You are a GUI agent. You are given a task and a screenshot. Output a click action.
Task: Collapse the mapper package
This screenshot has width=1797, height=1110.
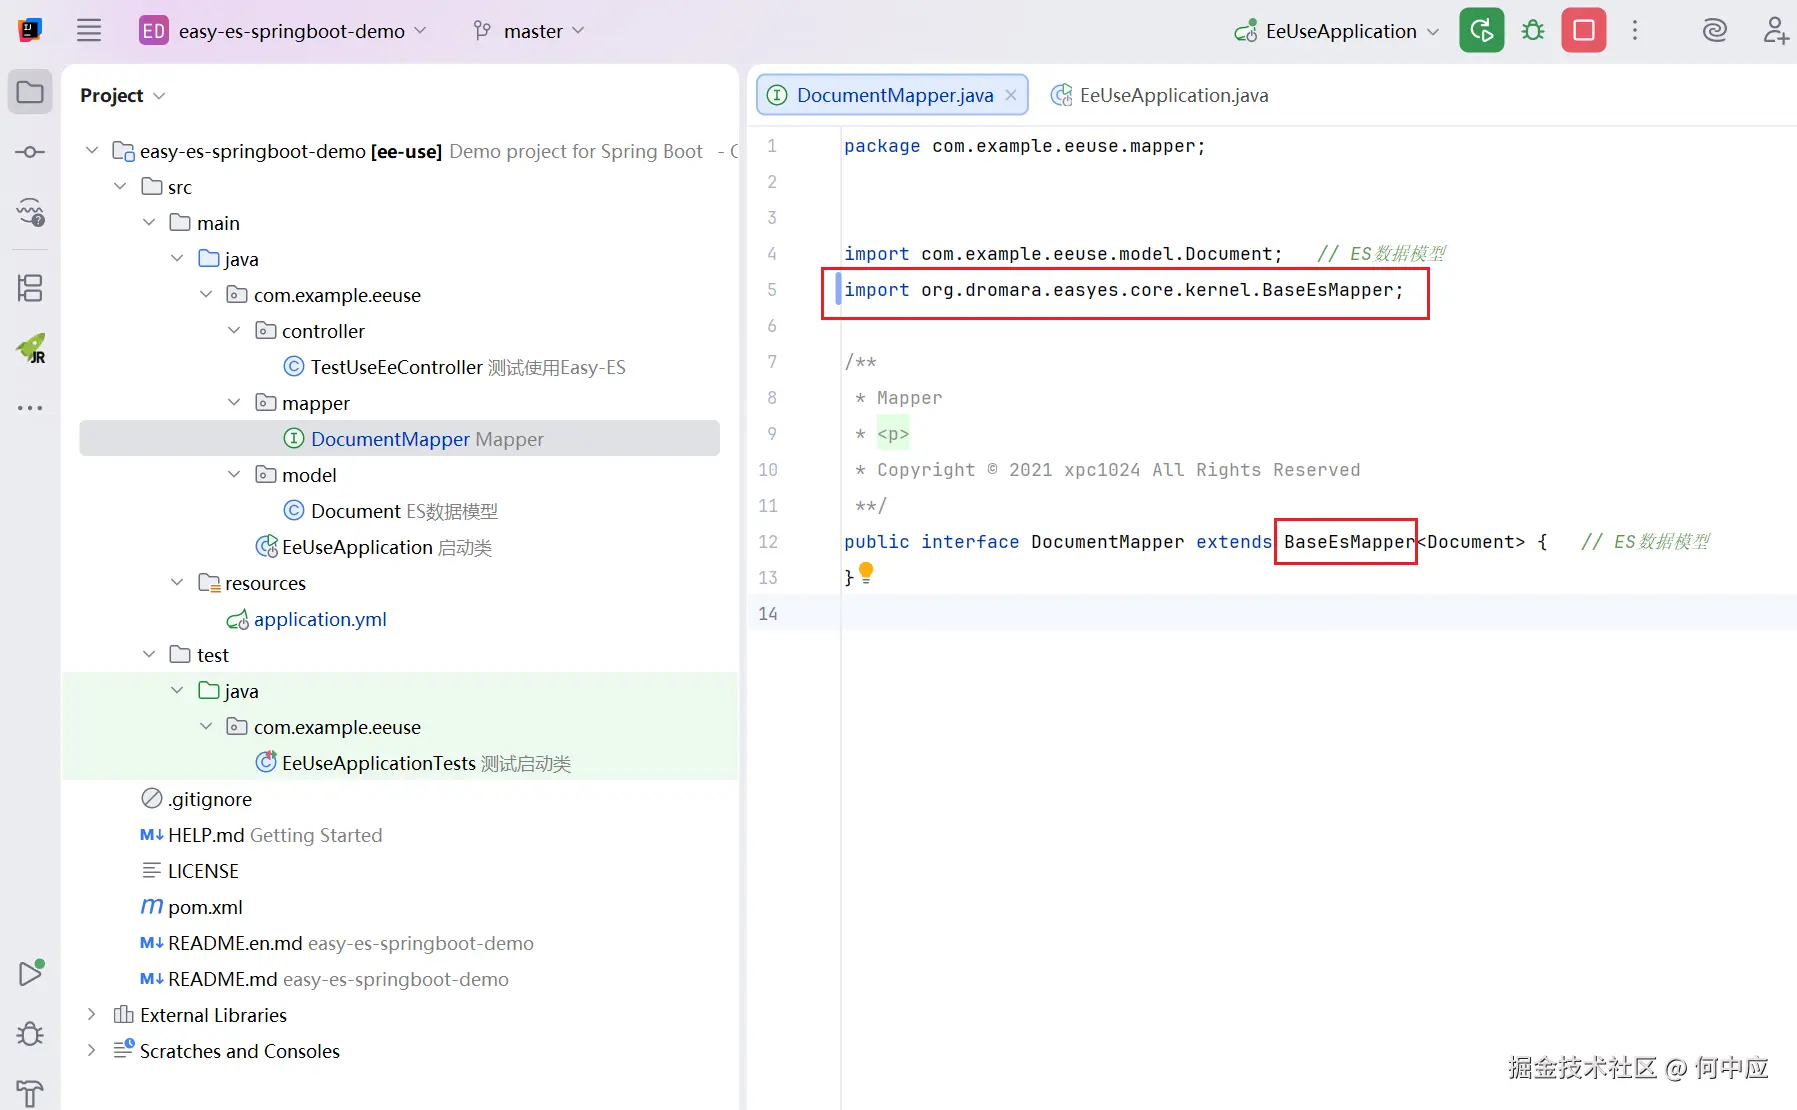pos(234,403)
